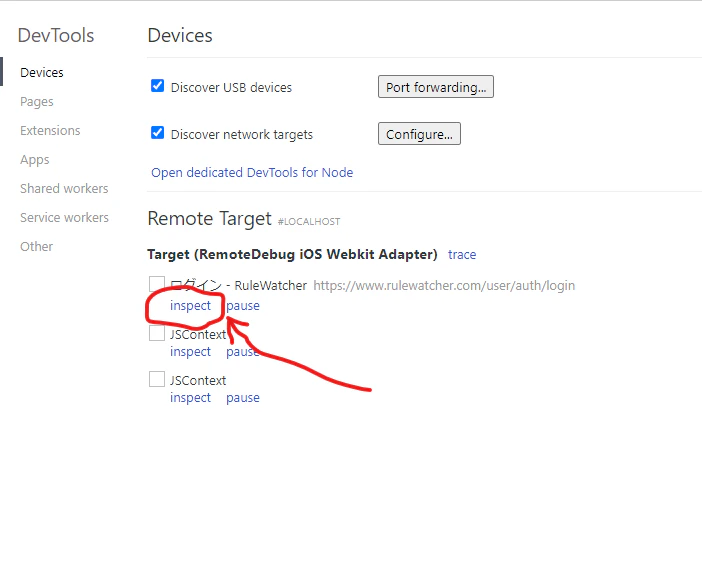The width and height of the screenshot is (702, 575).
Task: Select Apps in the DevTools sidebar
Action: pyautogui.click(x=34, y=160)
